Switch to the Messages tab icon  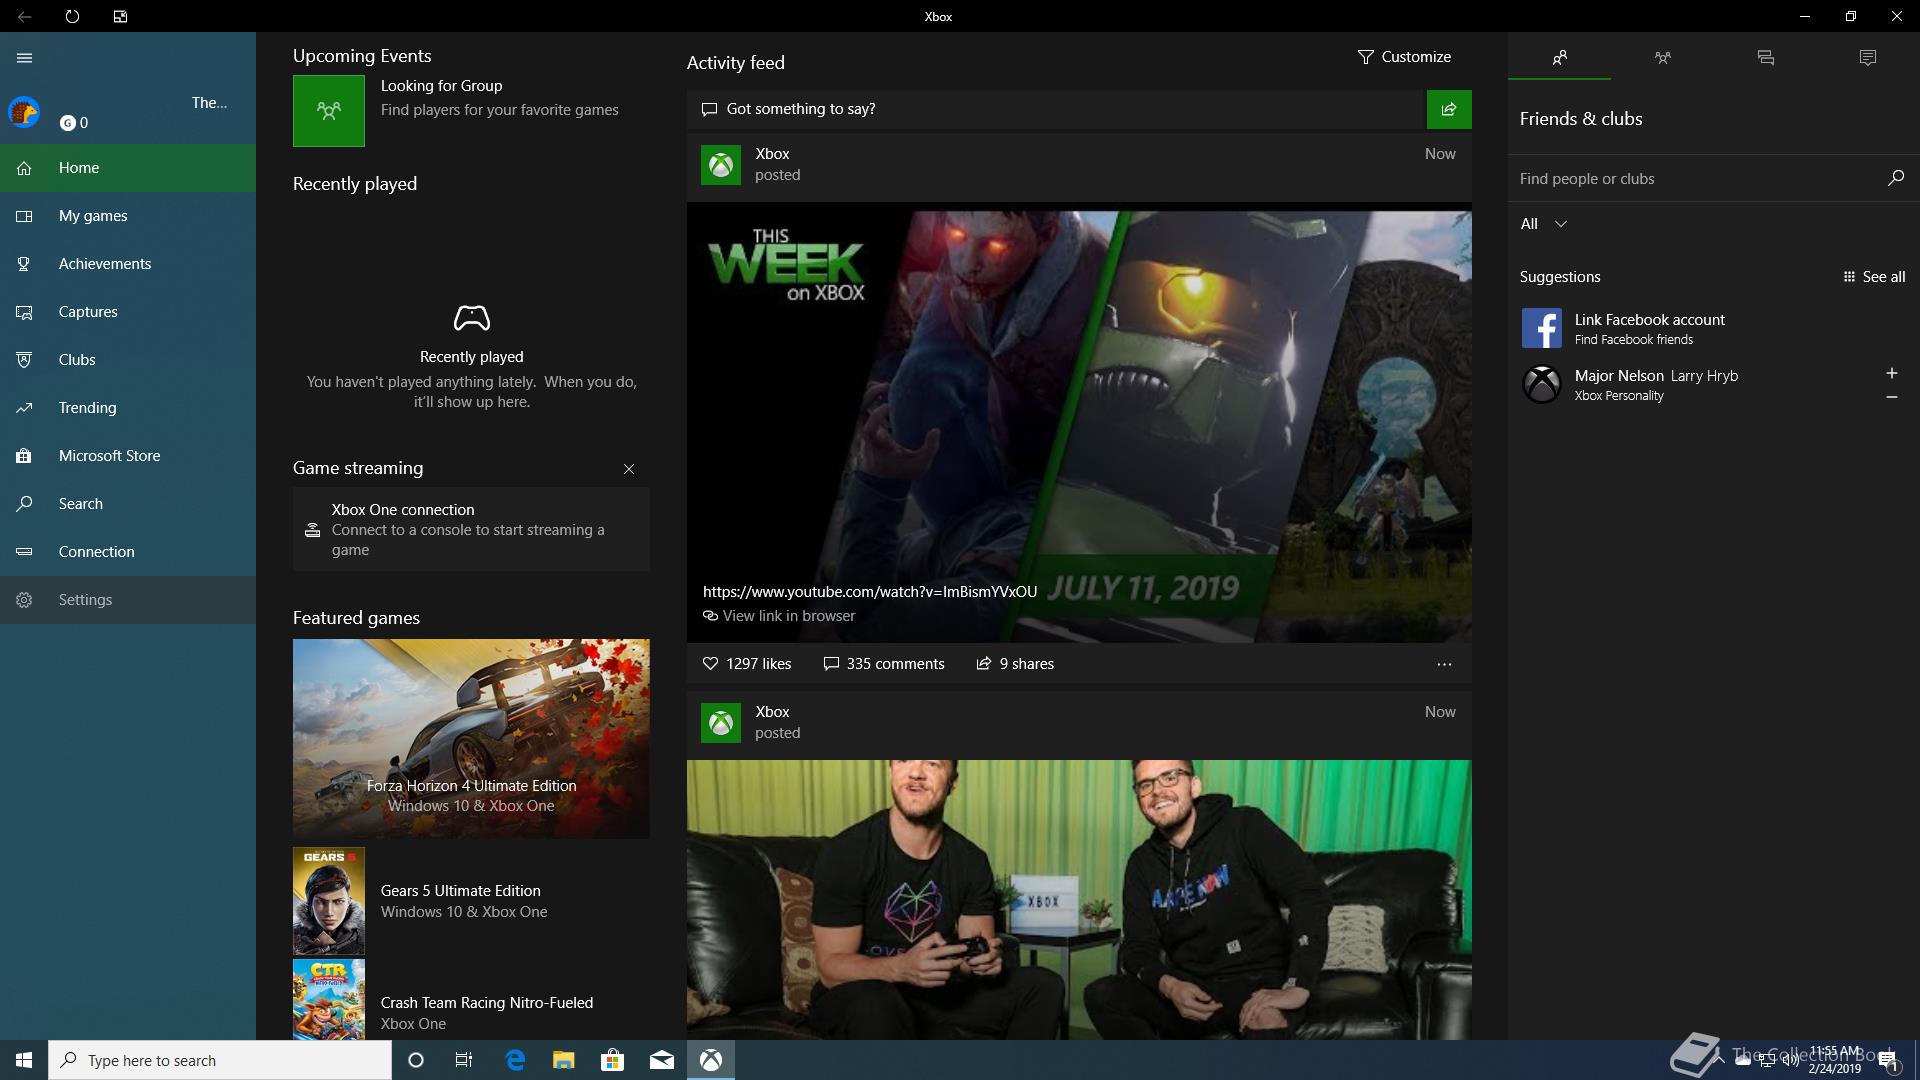click(x=1765, y=58)
